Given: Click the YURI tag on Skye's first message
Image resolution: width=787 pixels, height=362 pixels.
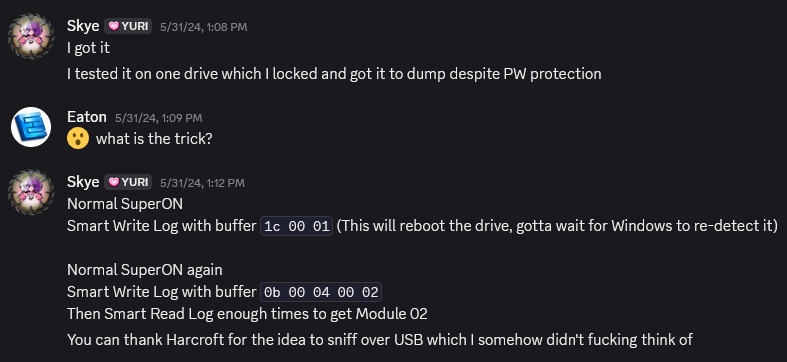Looking at the screenshot, I should (x=128, y=26).
